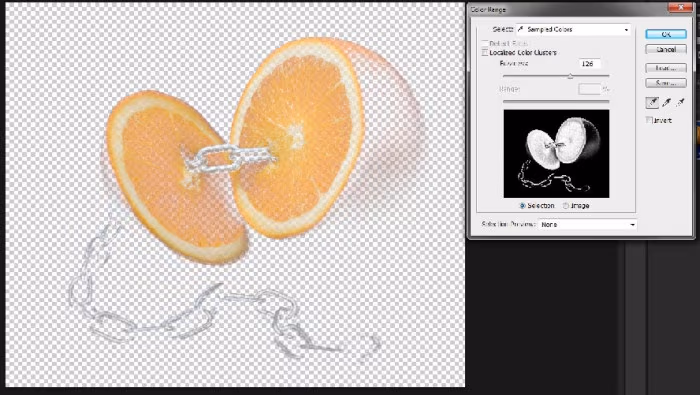This screenshot has width=700, height=395.
Task: Open the Selection Preview dropdown
Action: click(588, 225)
